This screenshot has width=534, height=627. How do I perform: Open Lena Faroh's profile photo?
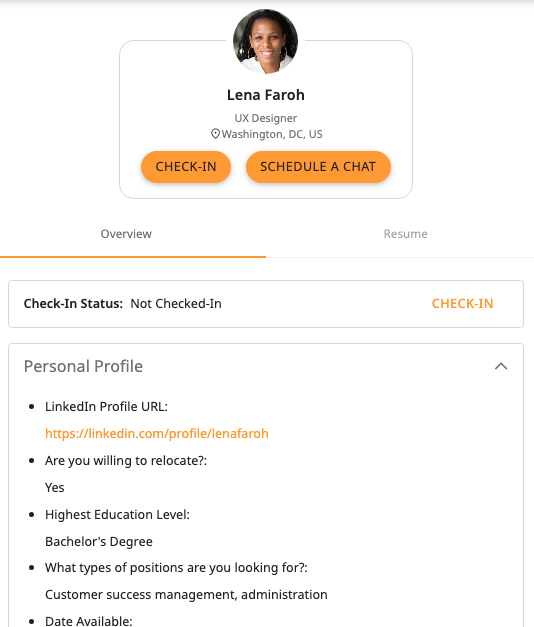266,42
